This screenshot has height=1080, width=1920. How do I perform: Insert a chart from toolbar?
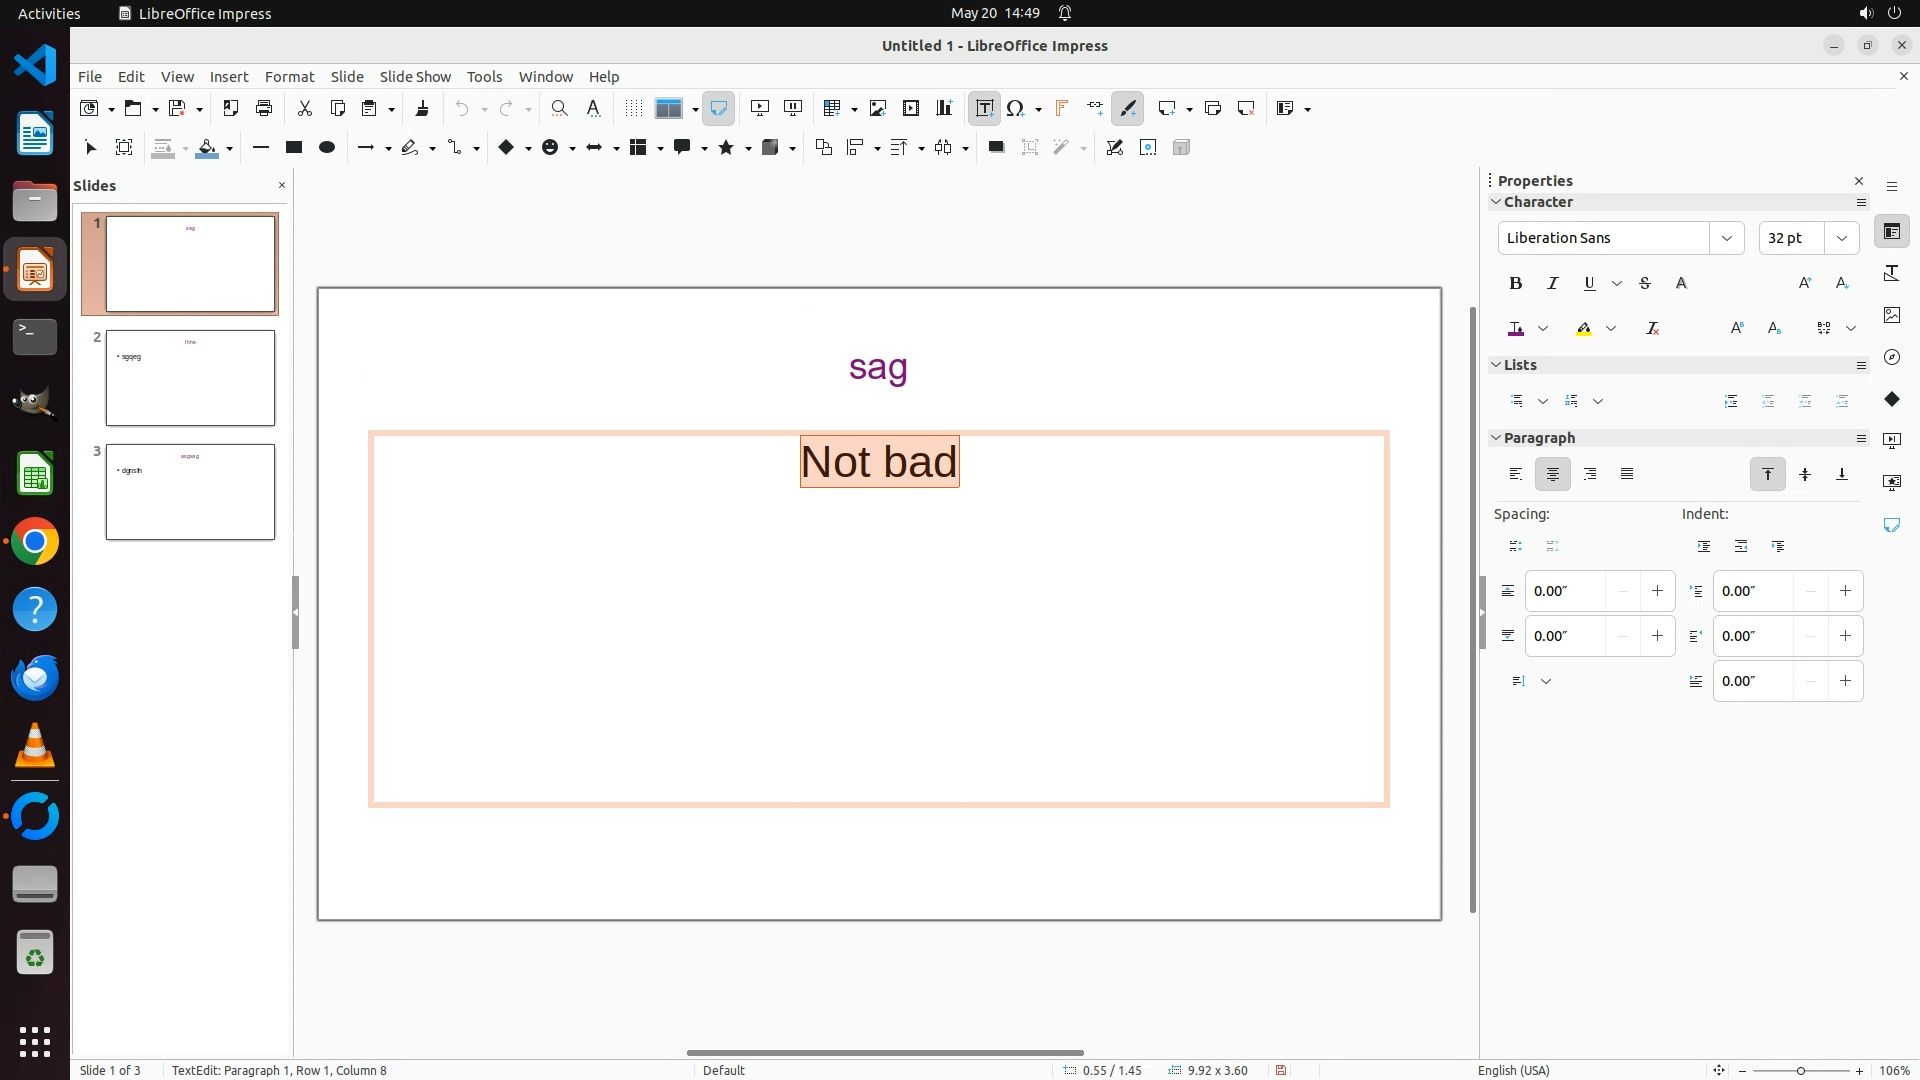[943, 109]
